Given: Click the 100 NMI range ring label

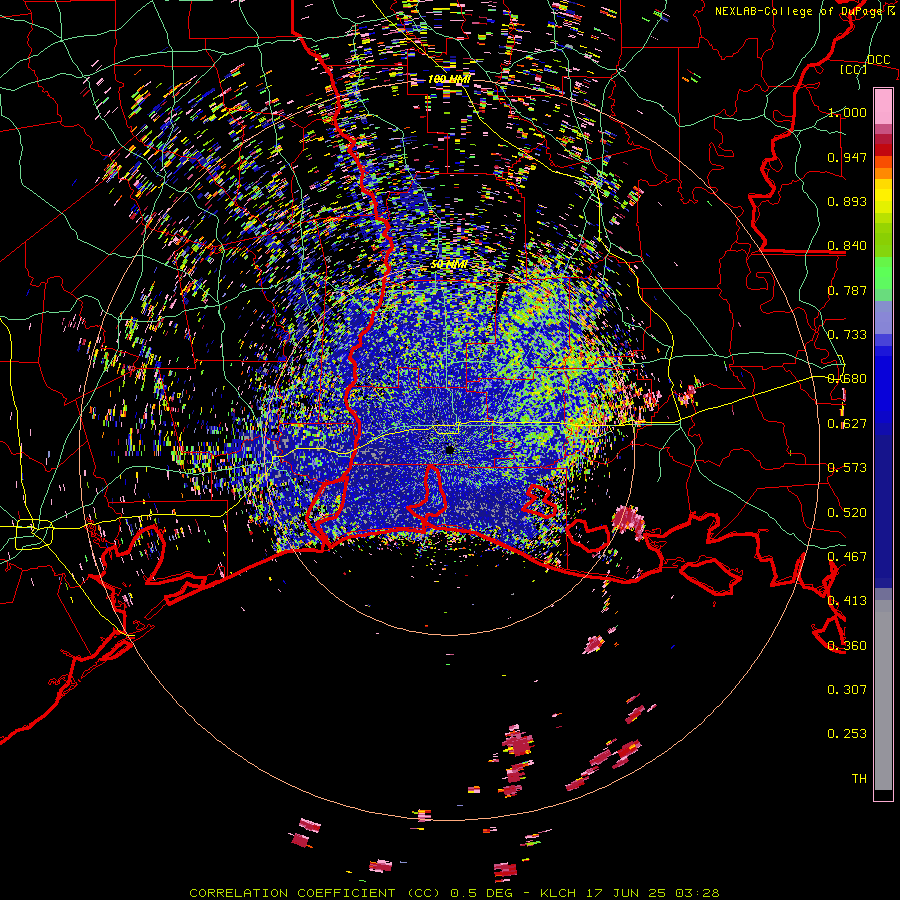Looking at the screenshot, I should pyautogui.click(x=449, y=79).
